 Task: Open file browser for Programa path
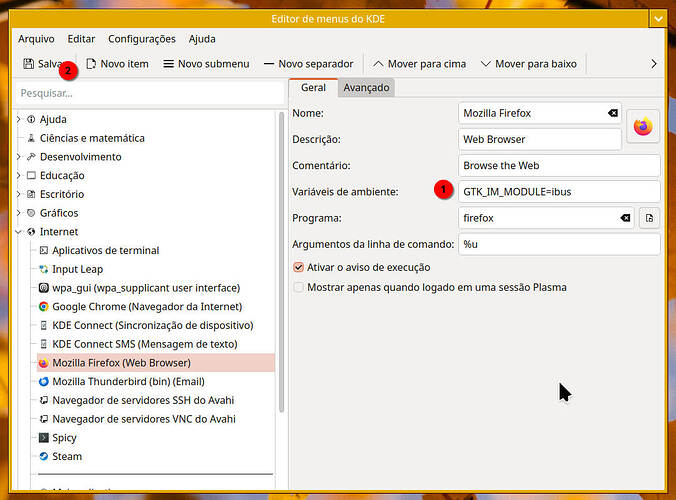coord(649,218)
